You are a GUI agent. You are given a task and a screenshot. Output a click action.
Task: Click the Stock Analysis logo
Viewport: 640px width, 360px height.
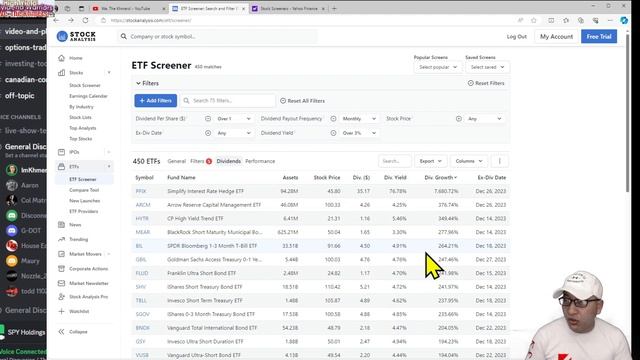[x=76, y=36]
